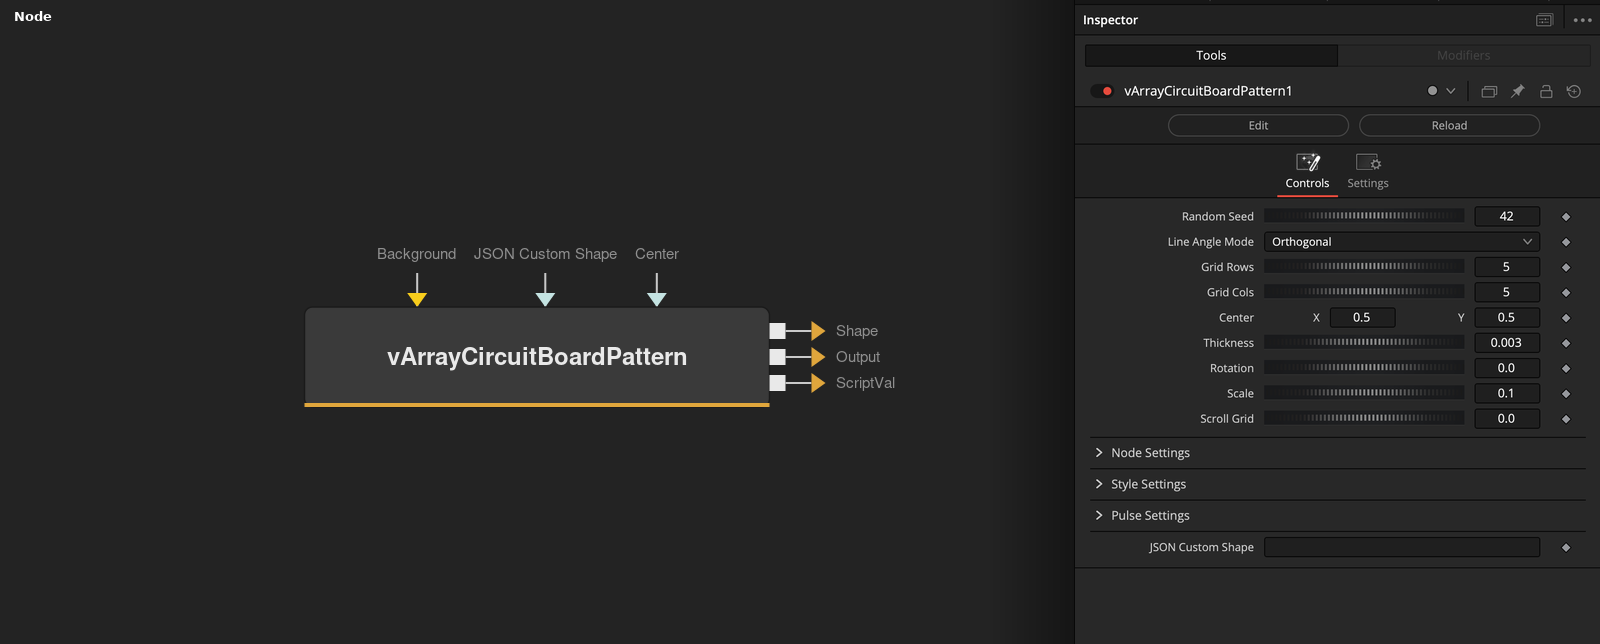Screen dimensions: 1600x644
Task: Click the Thickness value field 0.003
Action: (1507, 342)
